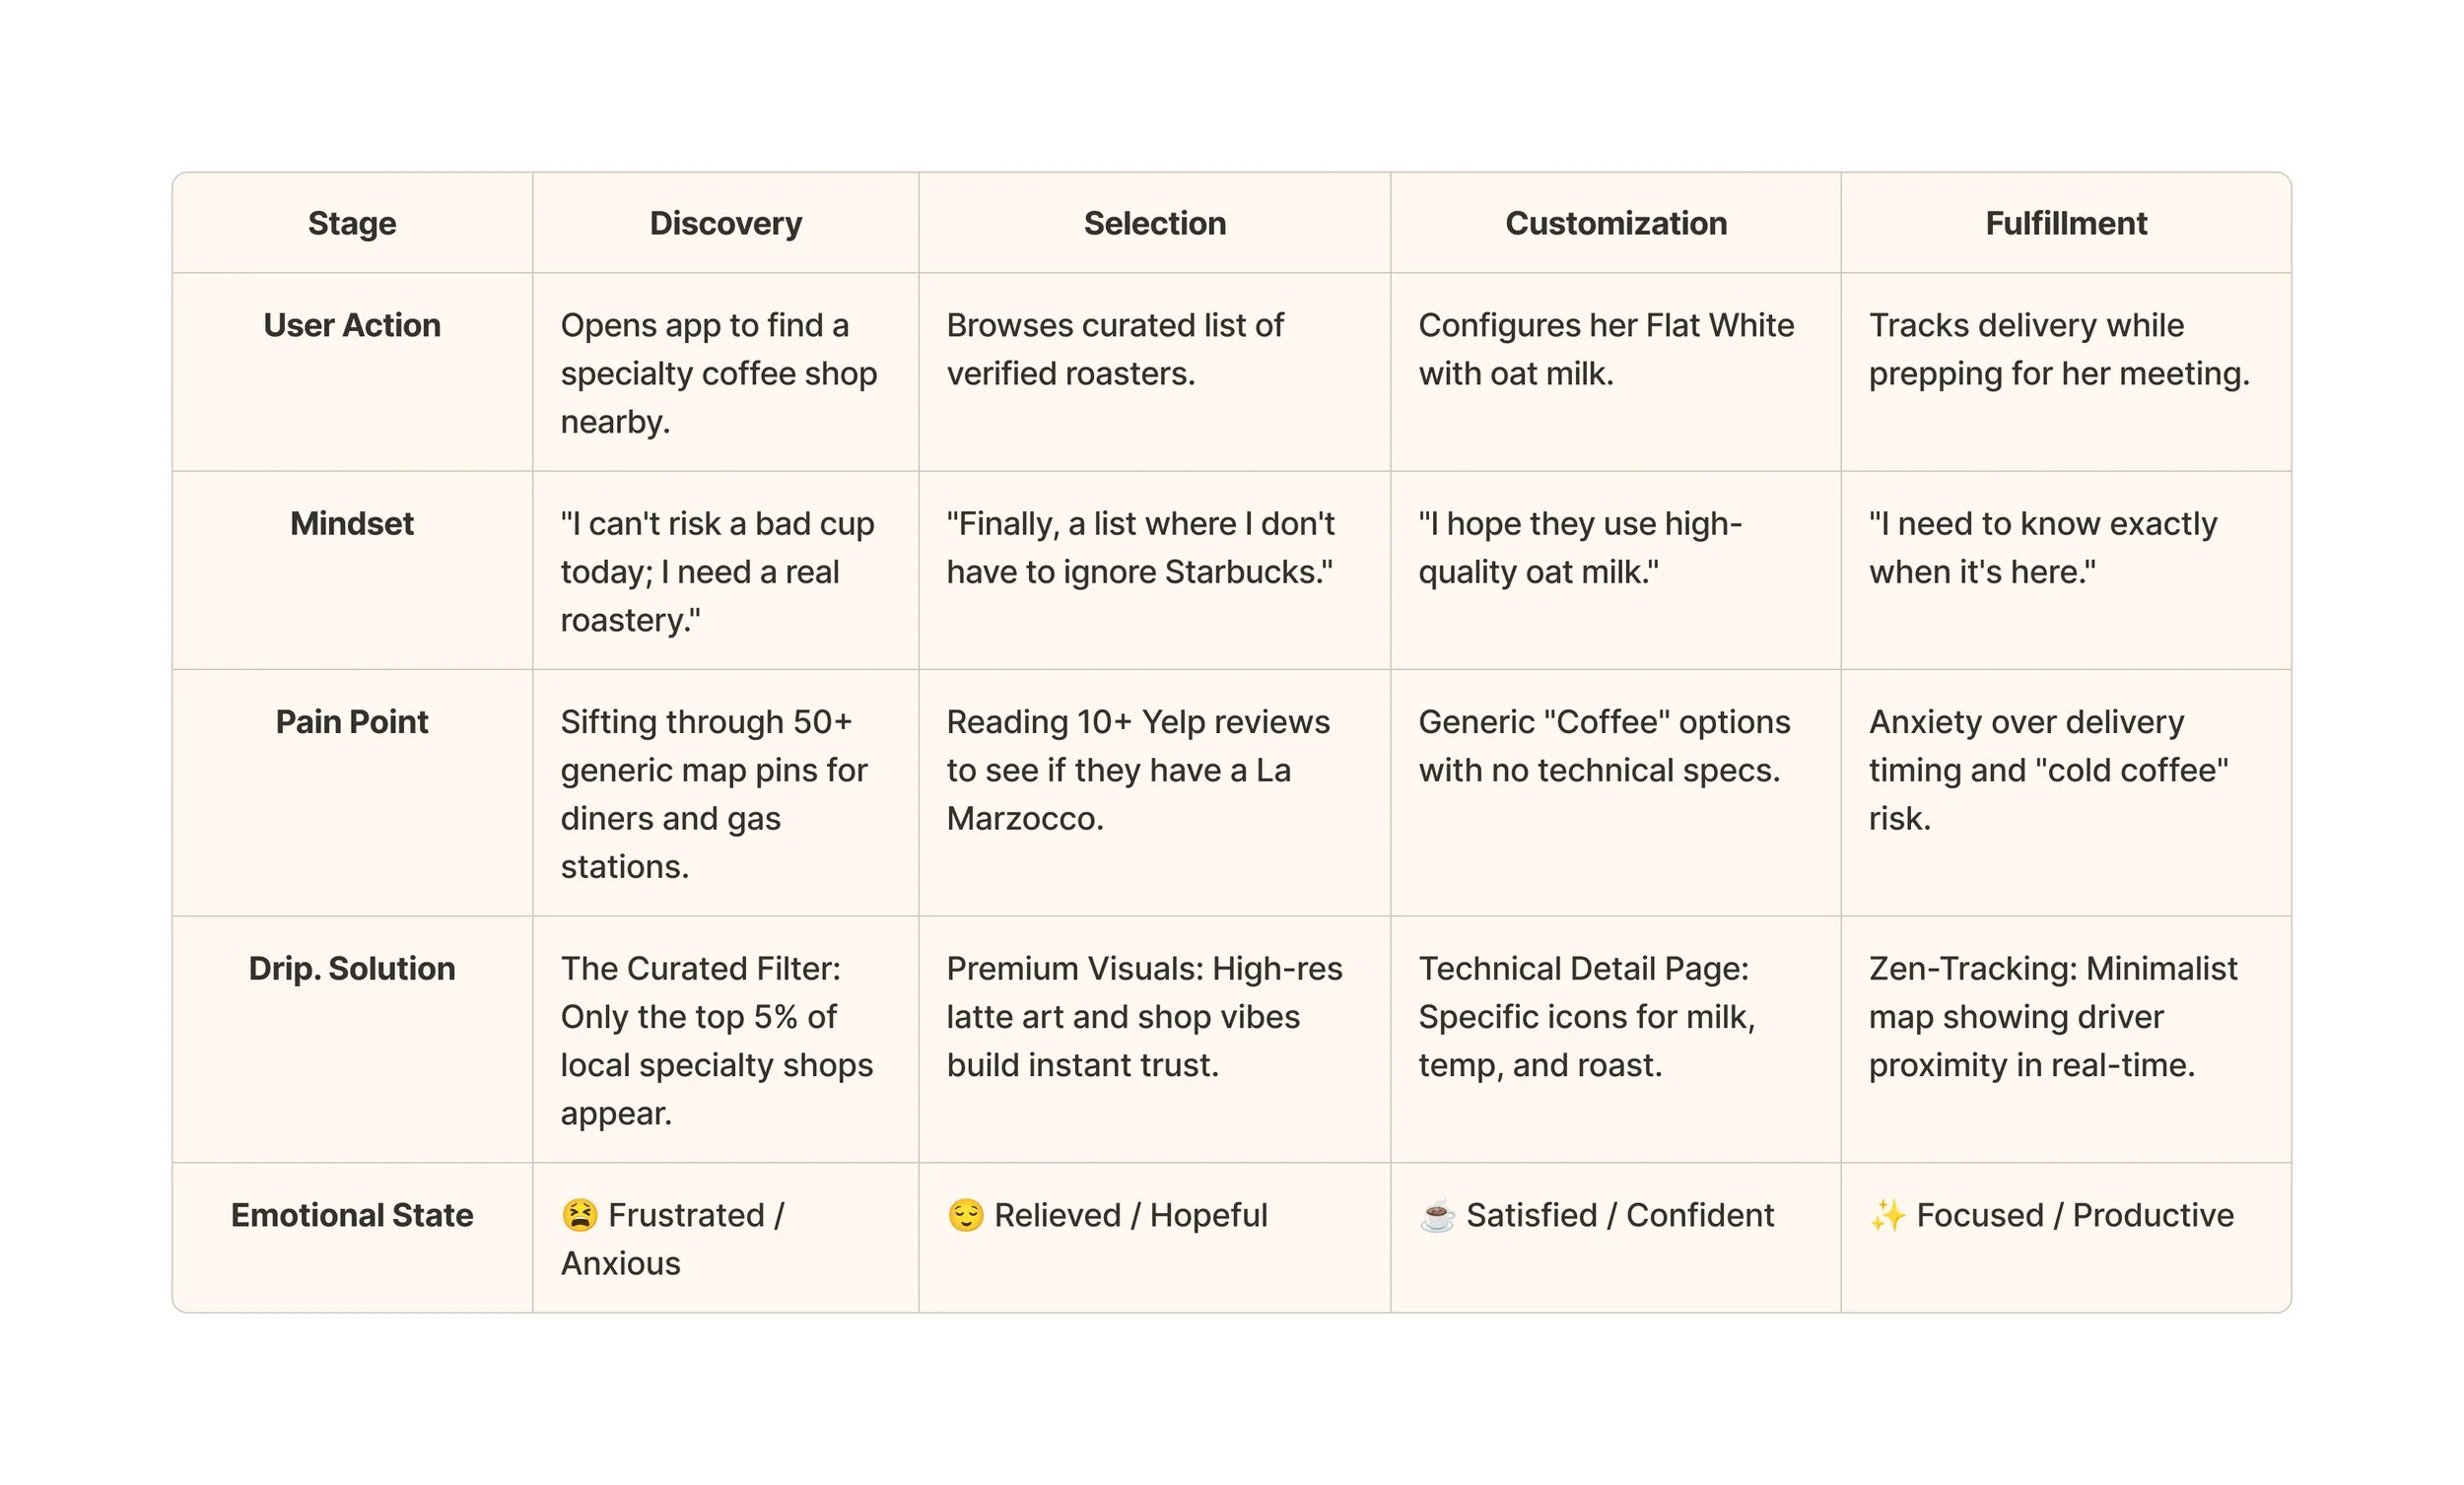Image resolution: width=2464 pixels, height=1485 pixels.
Task: Click the User Action row label
Action: 352,325
